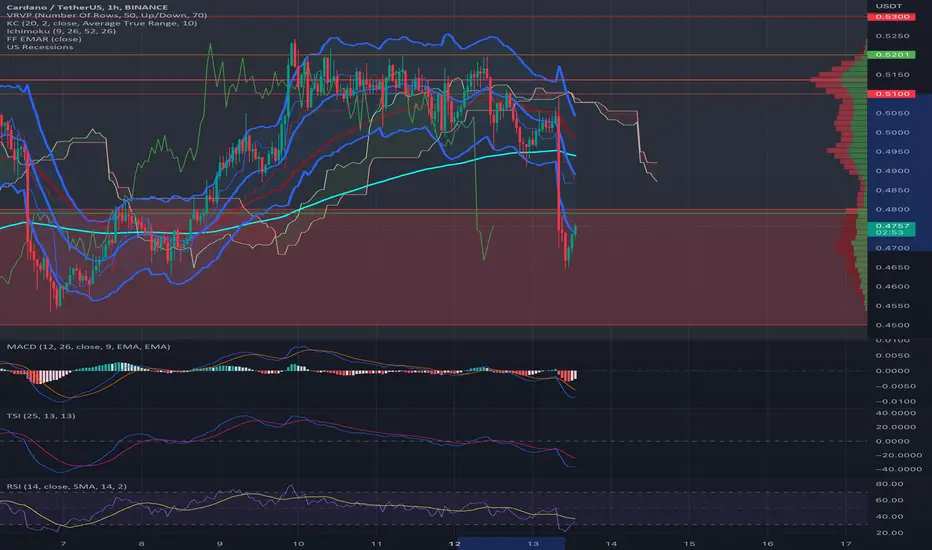Click 0.4950 on the price scale
This screenshot has height=550, width=932.
coord(892,152)
